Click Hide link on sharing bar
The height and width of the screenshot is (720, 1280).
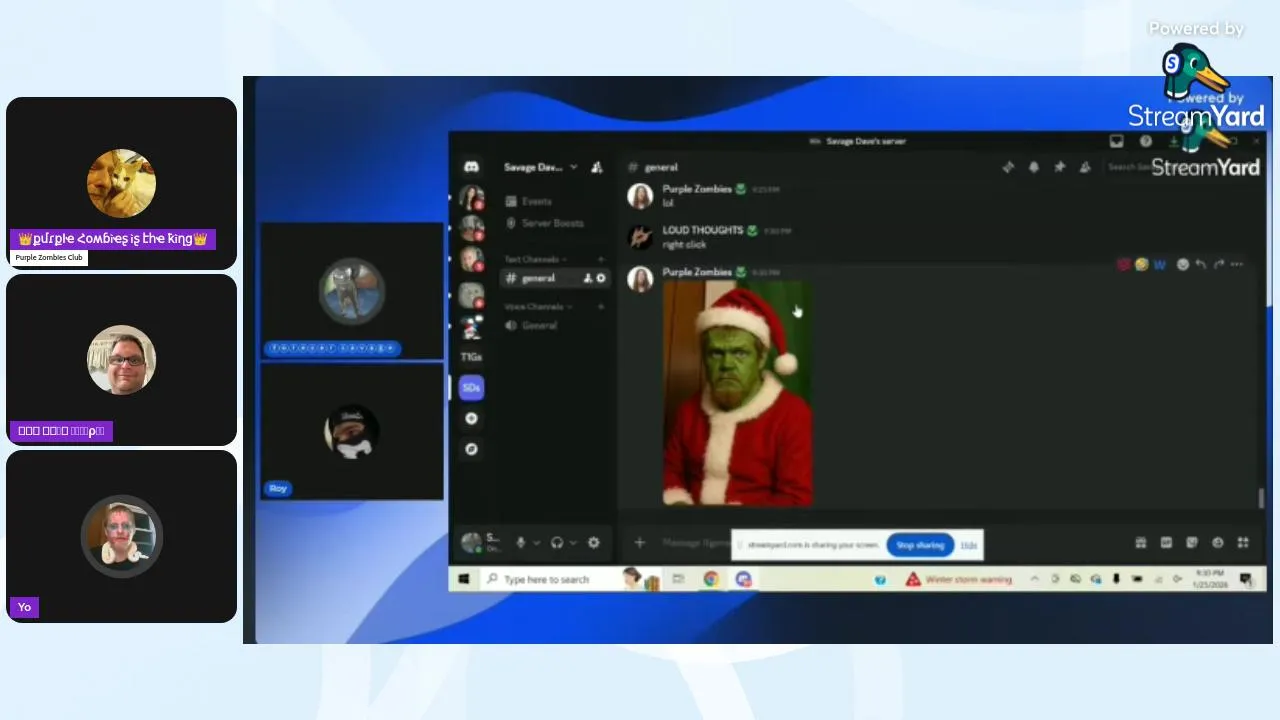point(968,545)
